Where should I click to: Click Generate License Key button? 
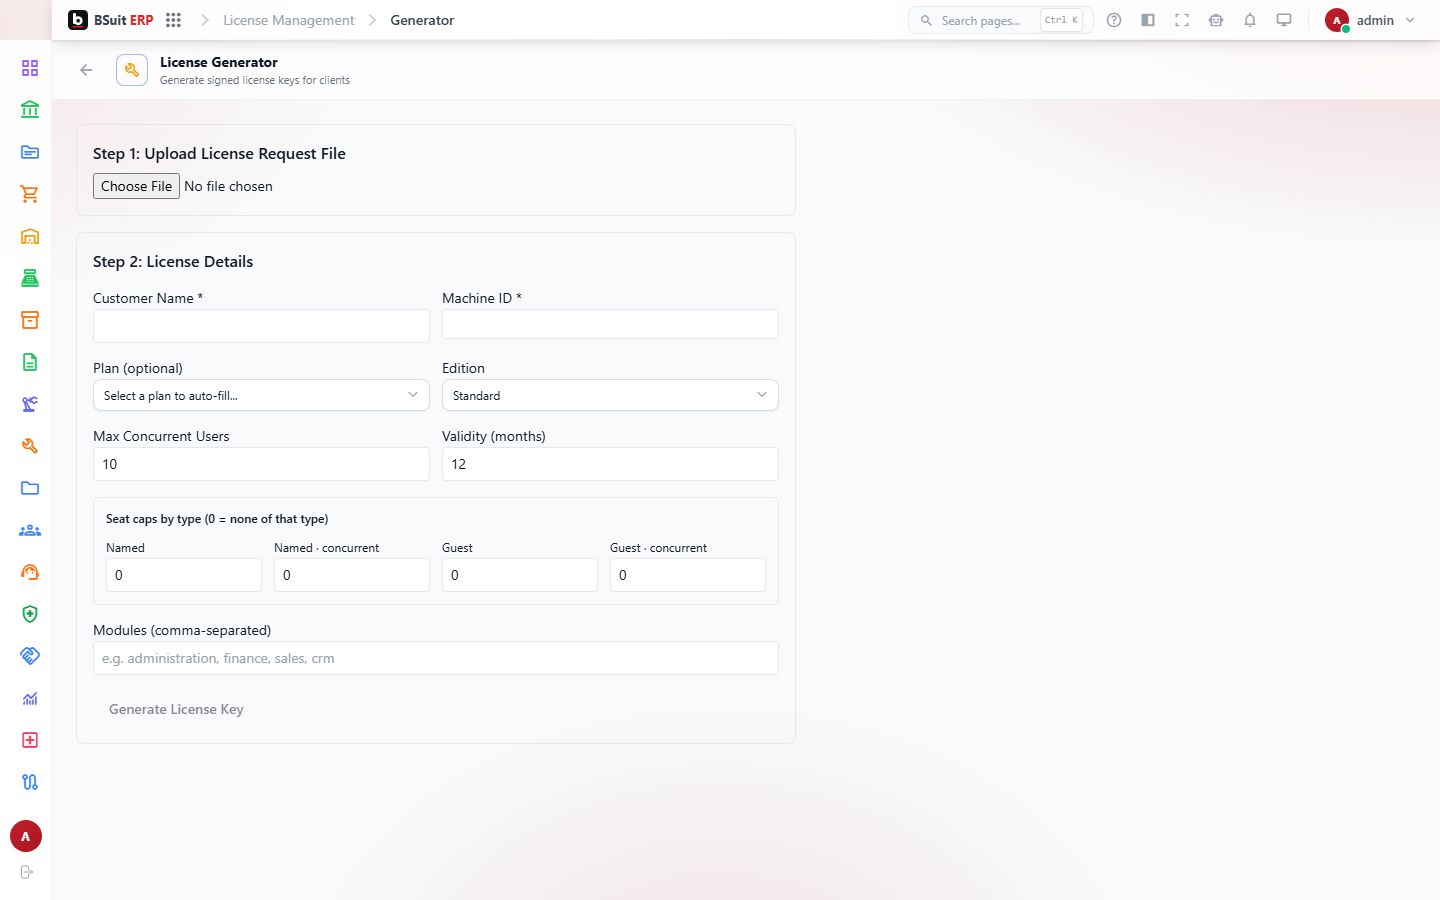pos(176,709)
